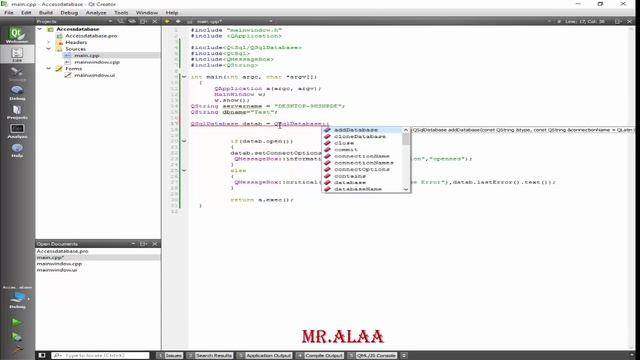Open the main.cpp document selector dropdown

click(x=271, y=21)
